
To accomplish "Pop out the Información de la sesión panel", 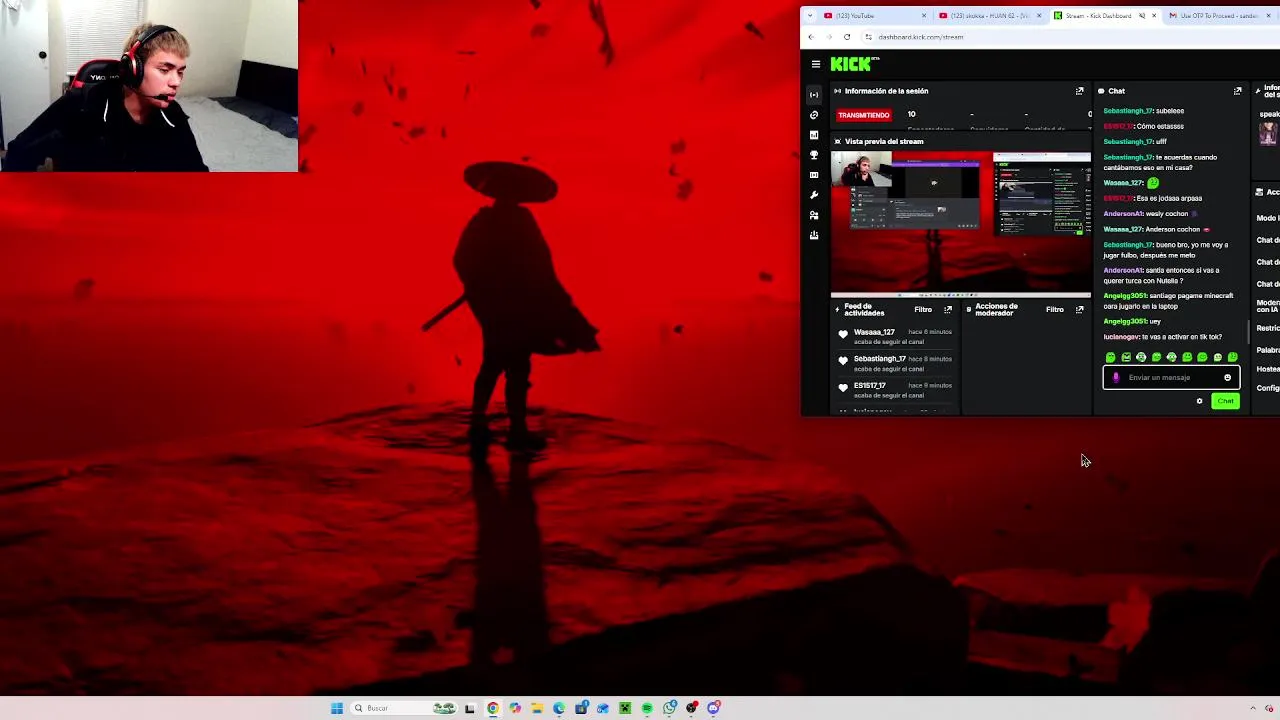I will pyautogui.click(x=1079, y=91).
